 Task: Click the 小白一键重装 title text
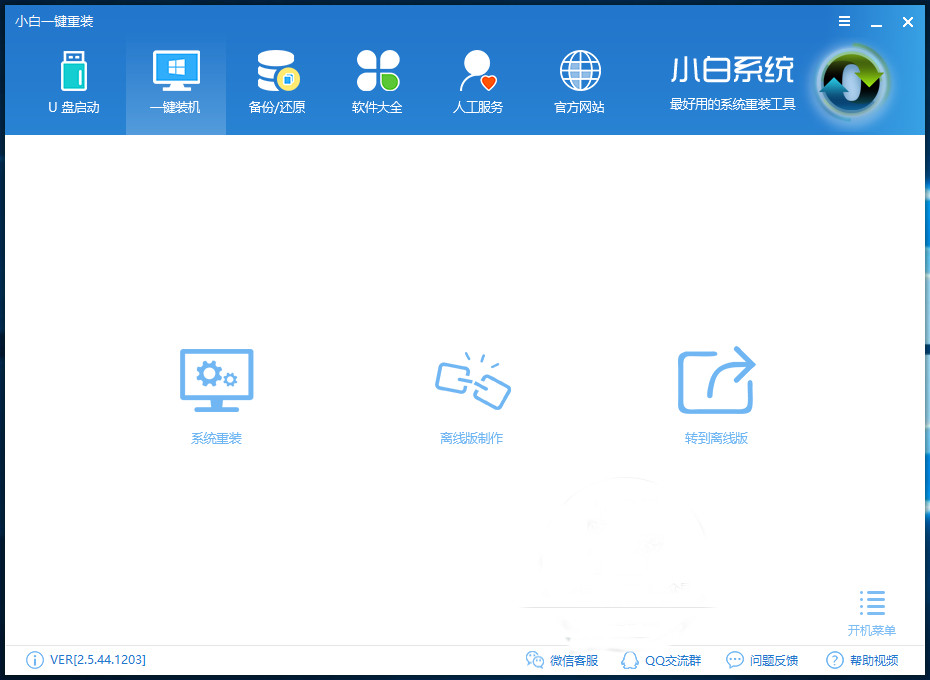coord(54,21)
